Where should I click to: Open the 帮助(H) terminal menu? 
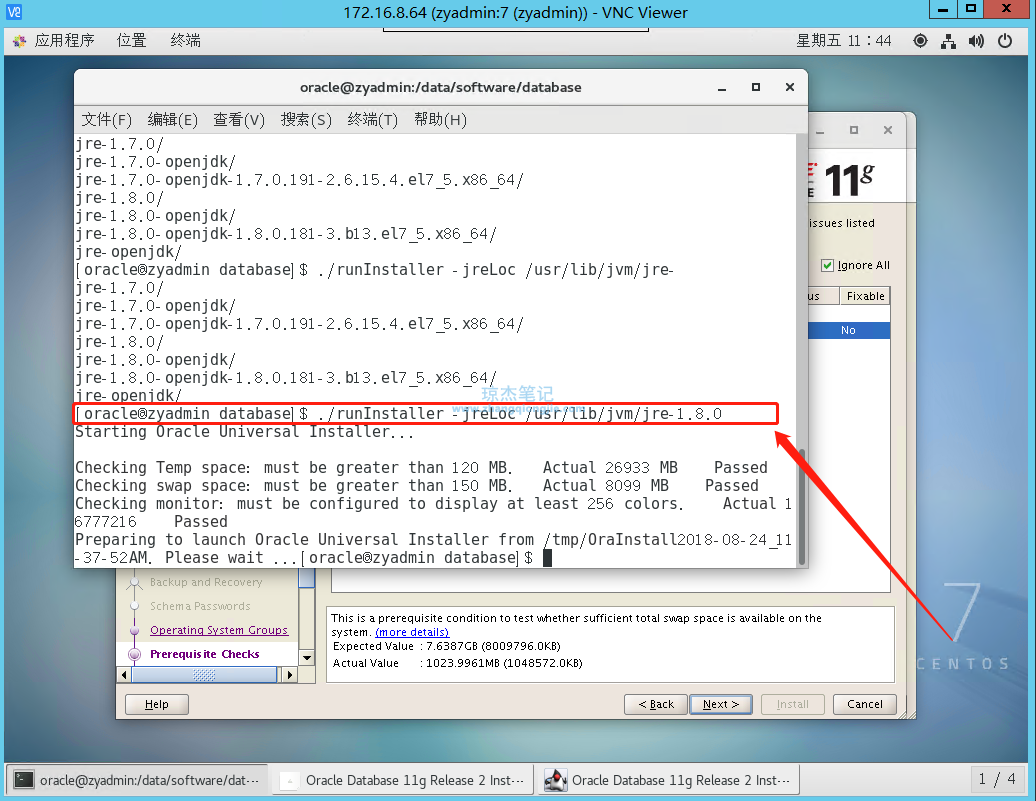[440, 120]
